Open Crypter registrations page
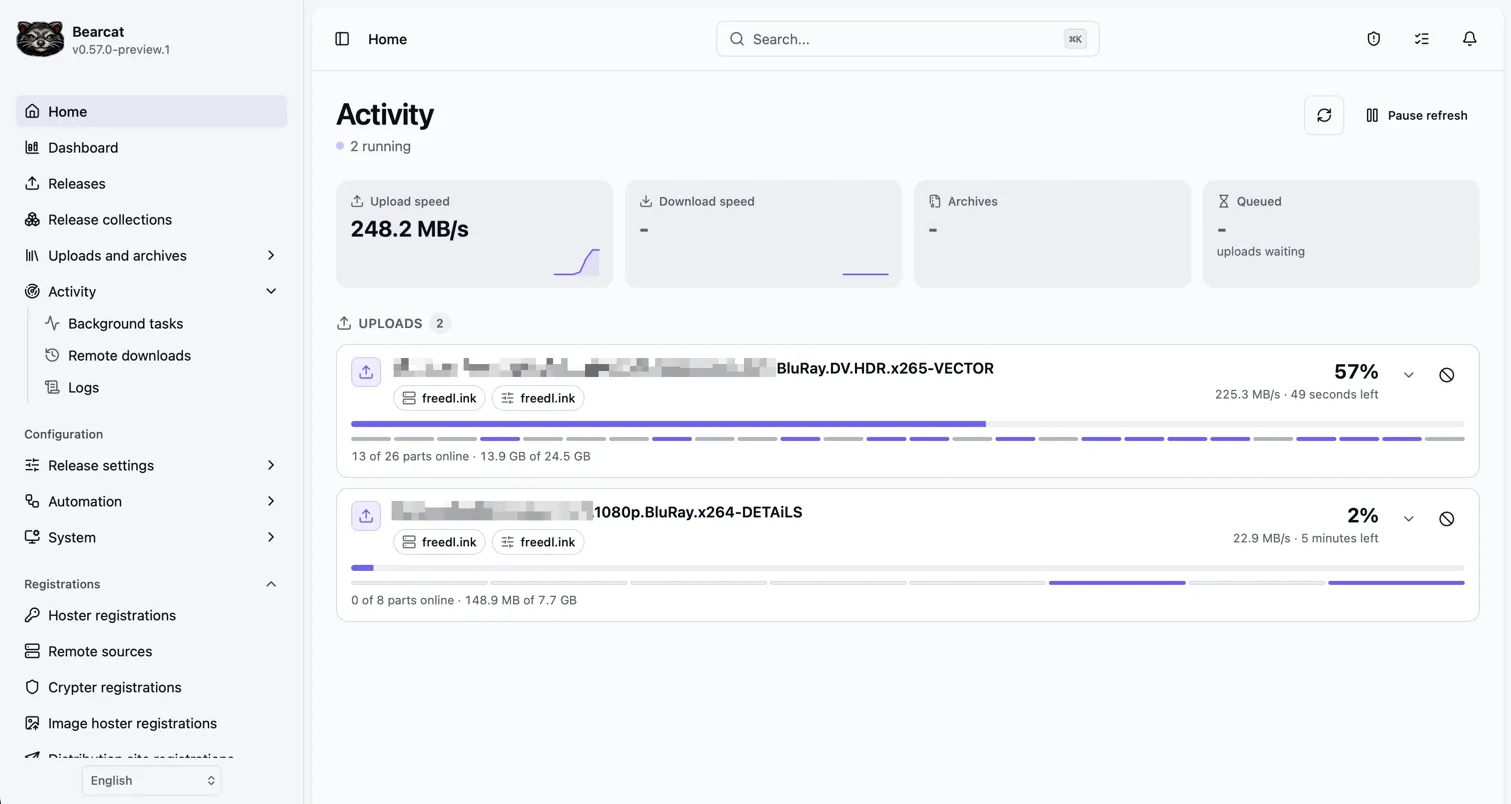The height and width of the screenshot is (804, 1511). point(152,687)
